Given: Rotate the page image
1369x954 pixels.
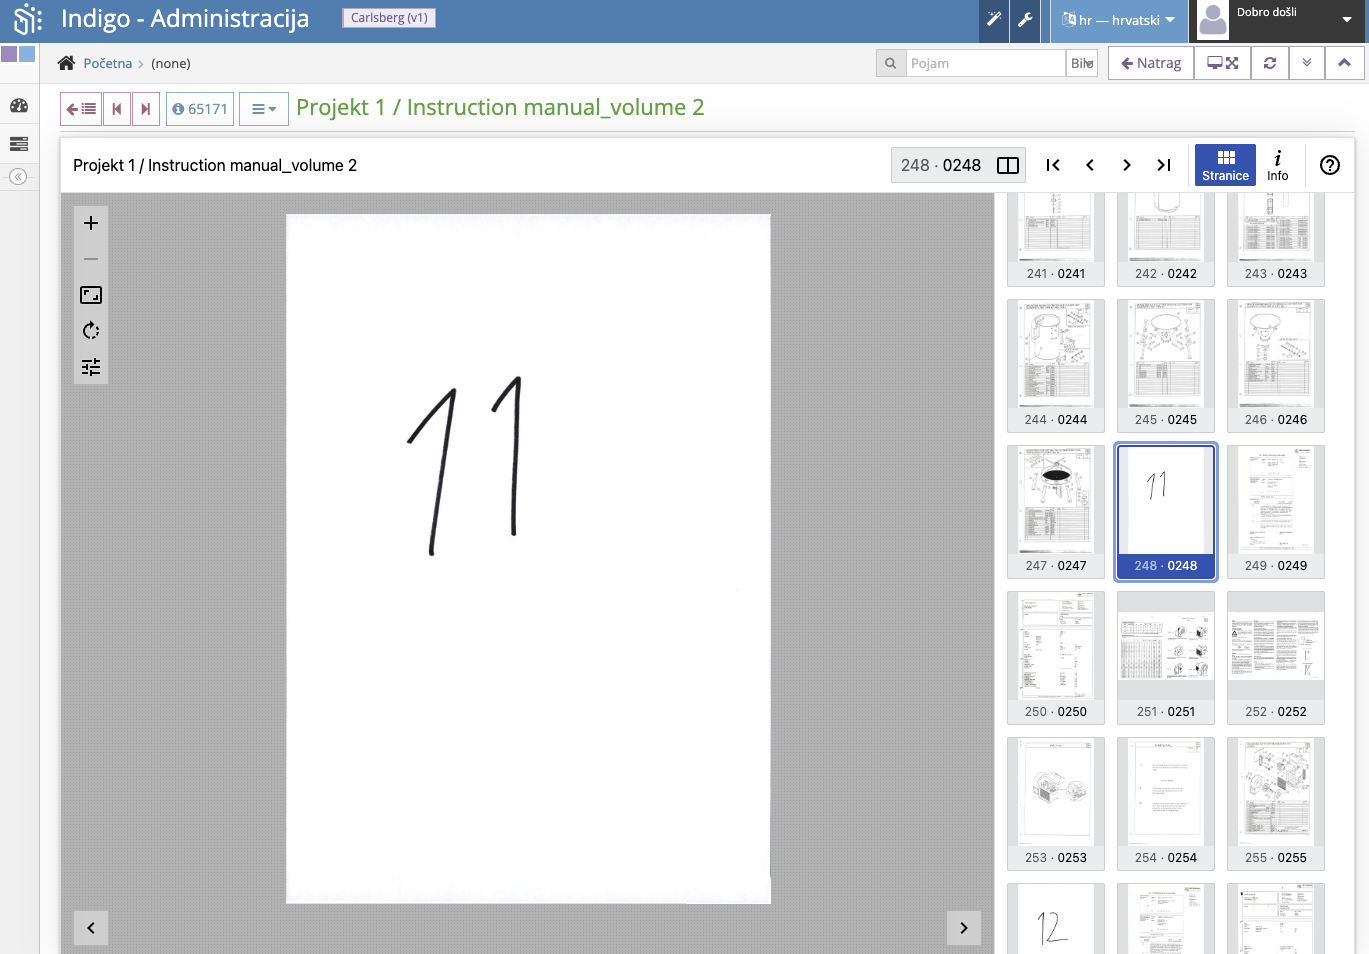Looking at the screenshot, I should [x=91, y=331].
